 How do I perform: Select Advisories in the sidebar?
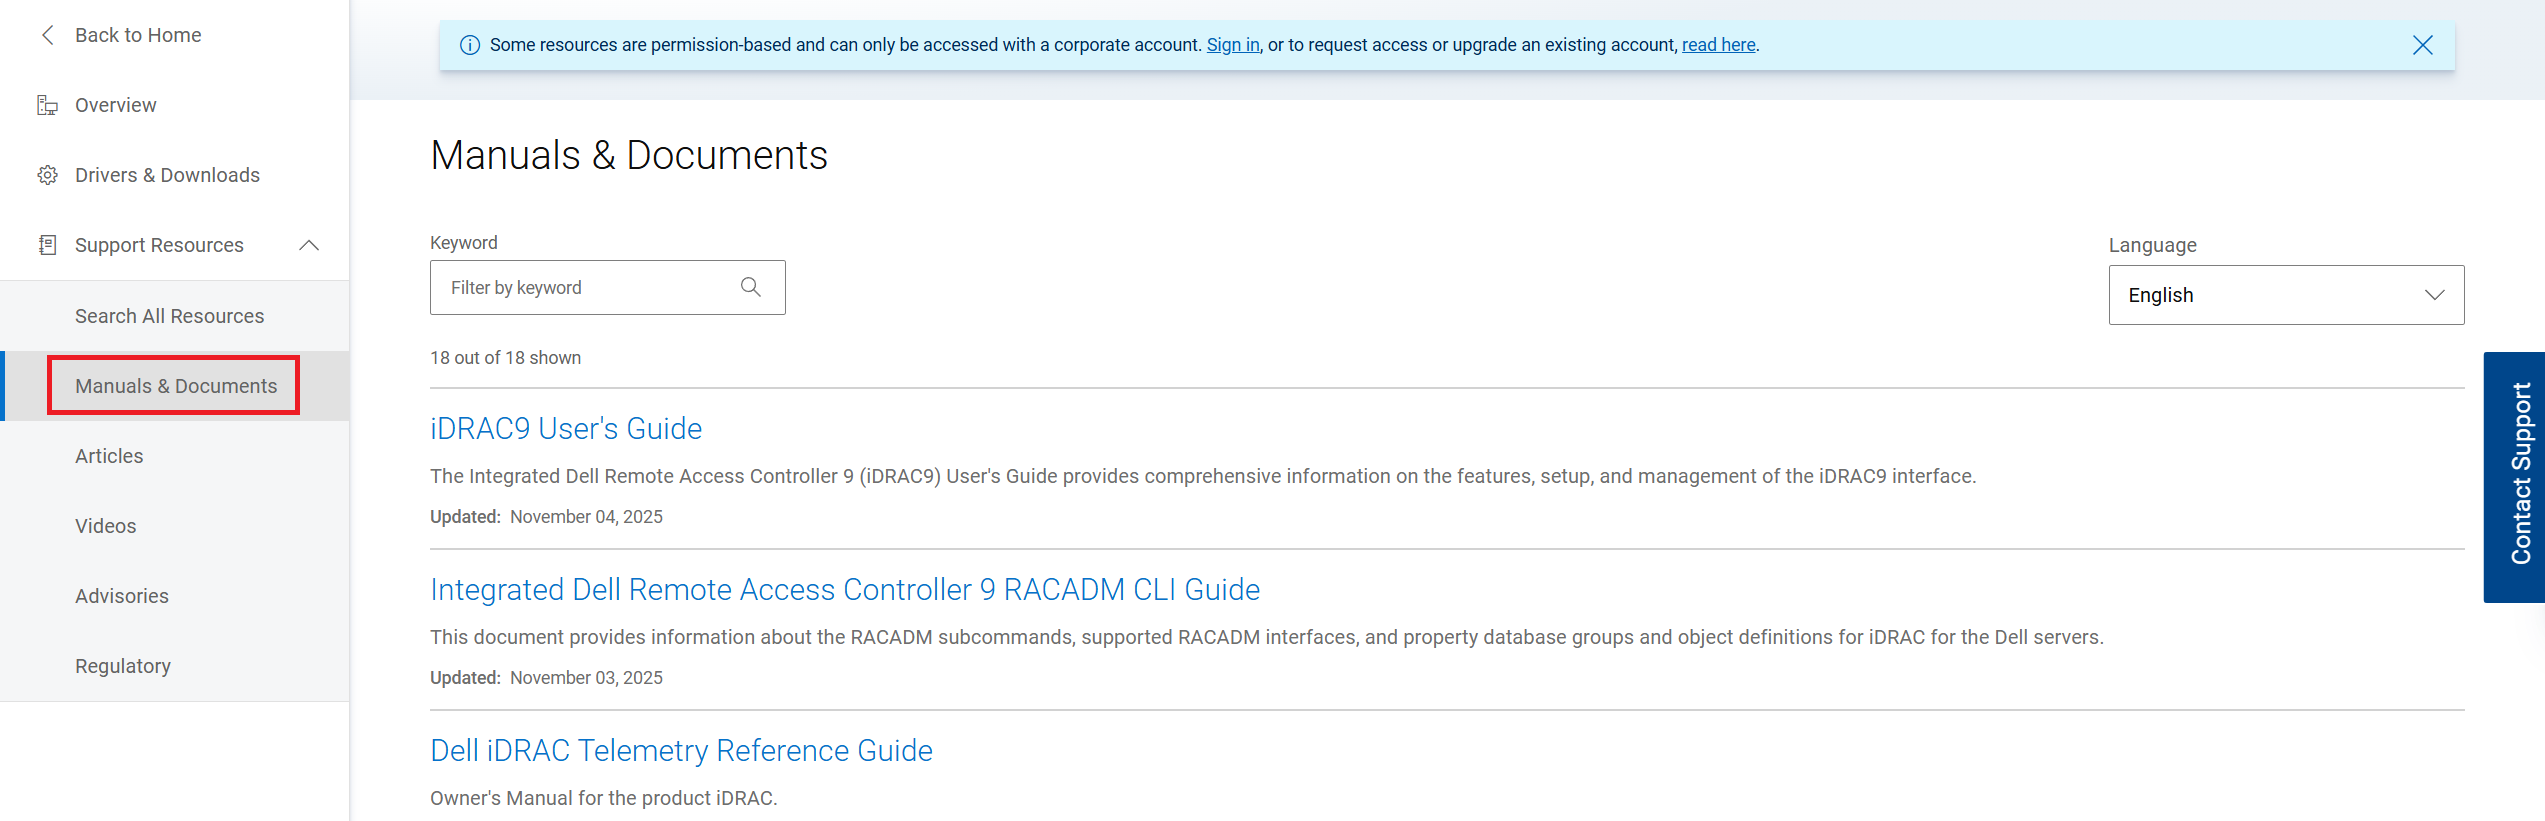(122, 596)
